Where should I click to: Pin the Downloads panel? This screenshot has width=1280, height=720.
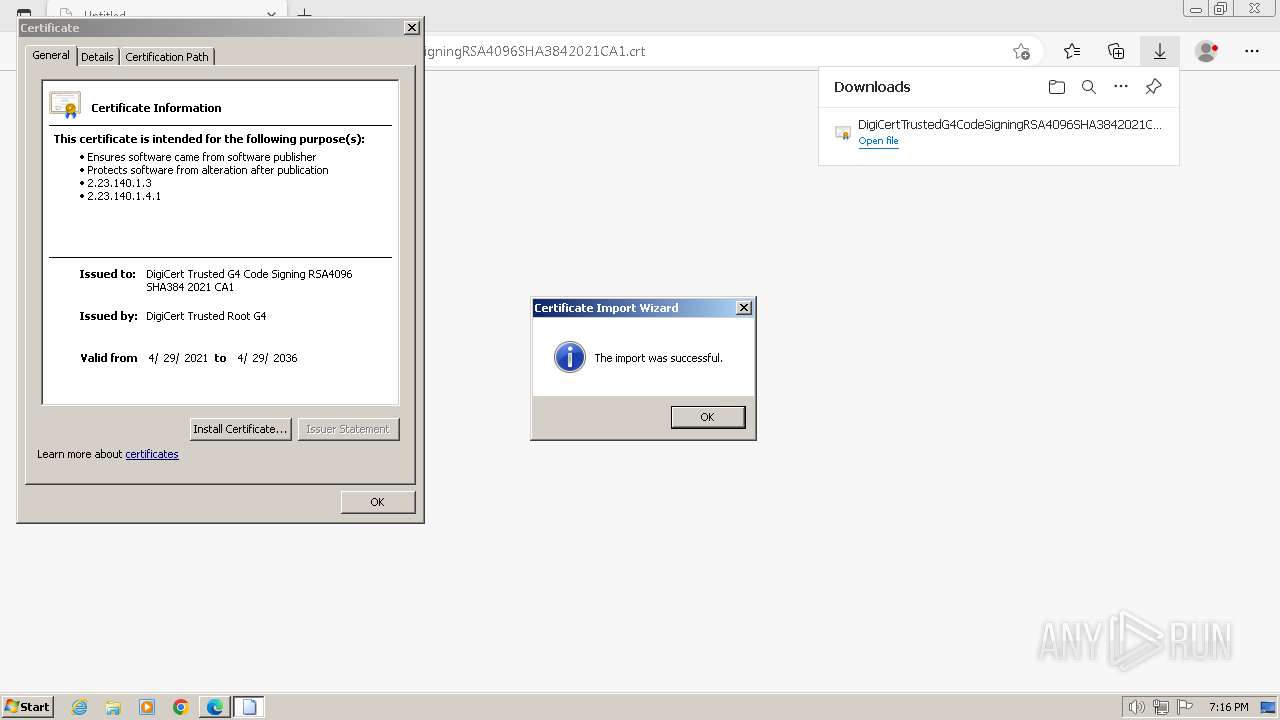tap(1153, 87)
